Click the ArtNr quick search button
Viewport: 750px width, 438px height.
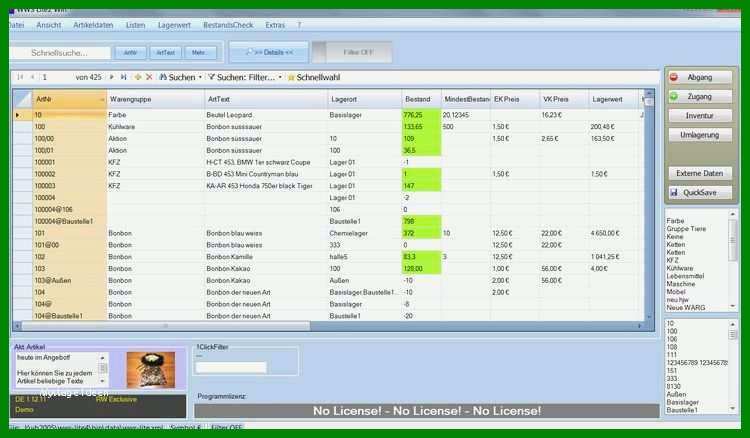point(130,53)
